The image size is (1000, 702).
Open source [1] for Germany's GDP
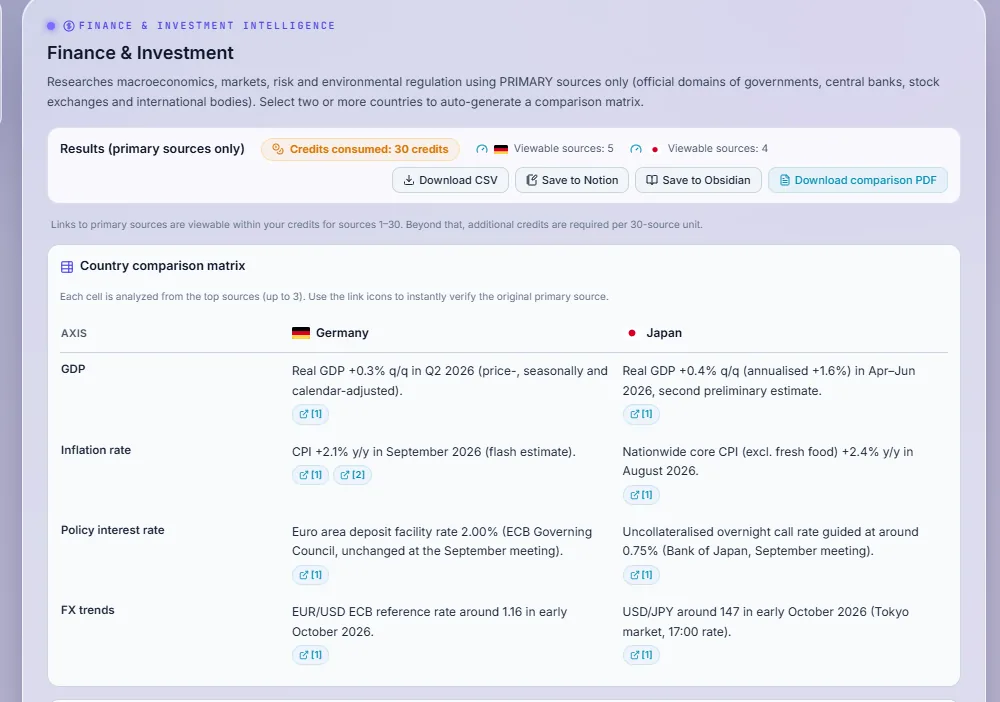(x=311, y=414)
